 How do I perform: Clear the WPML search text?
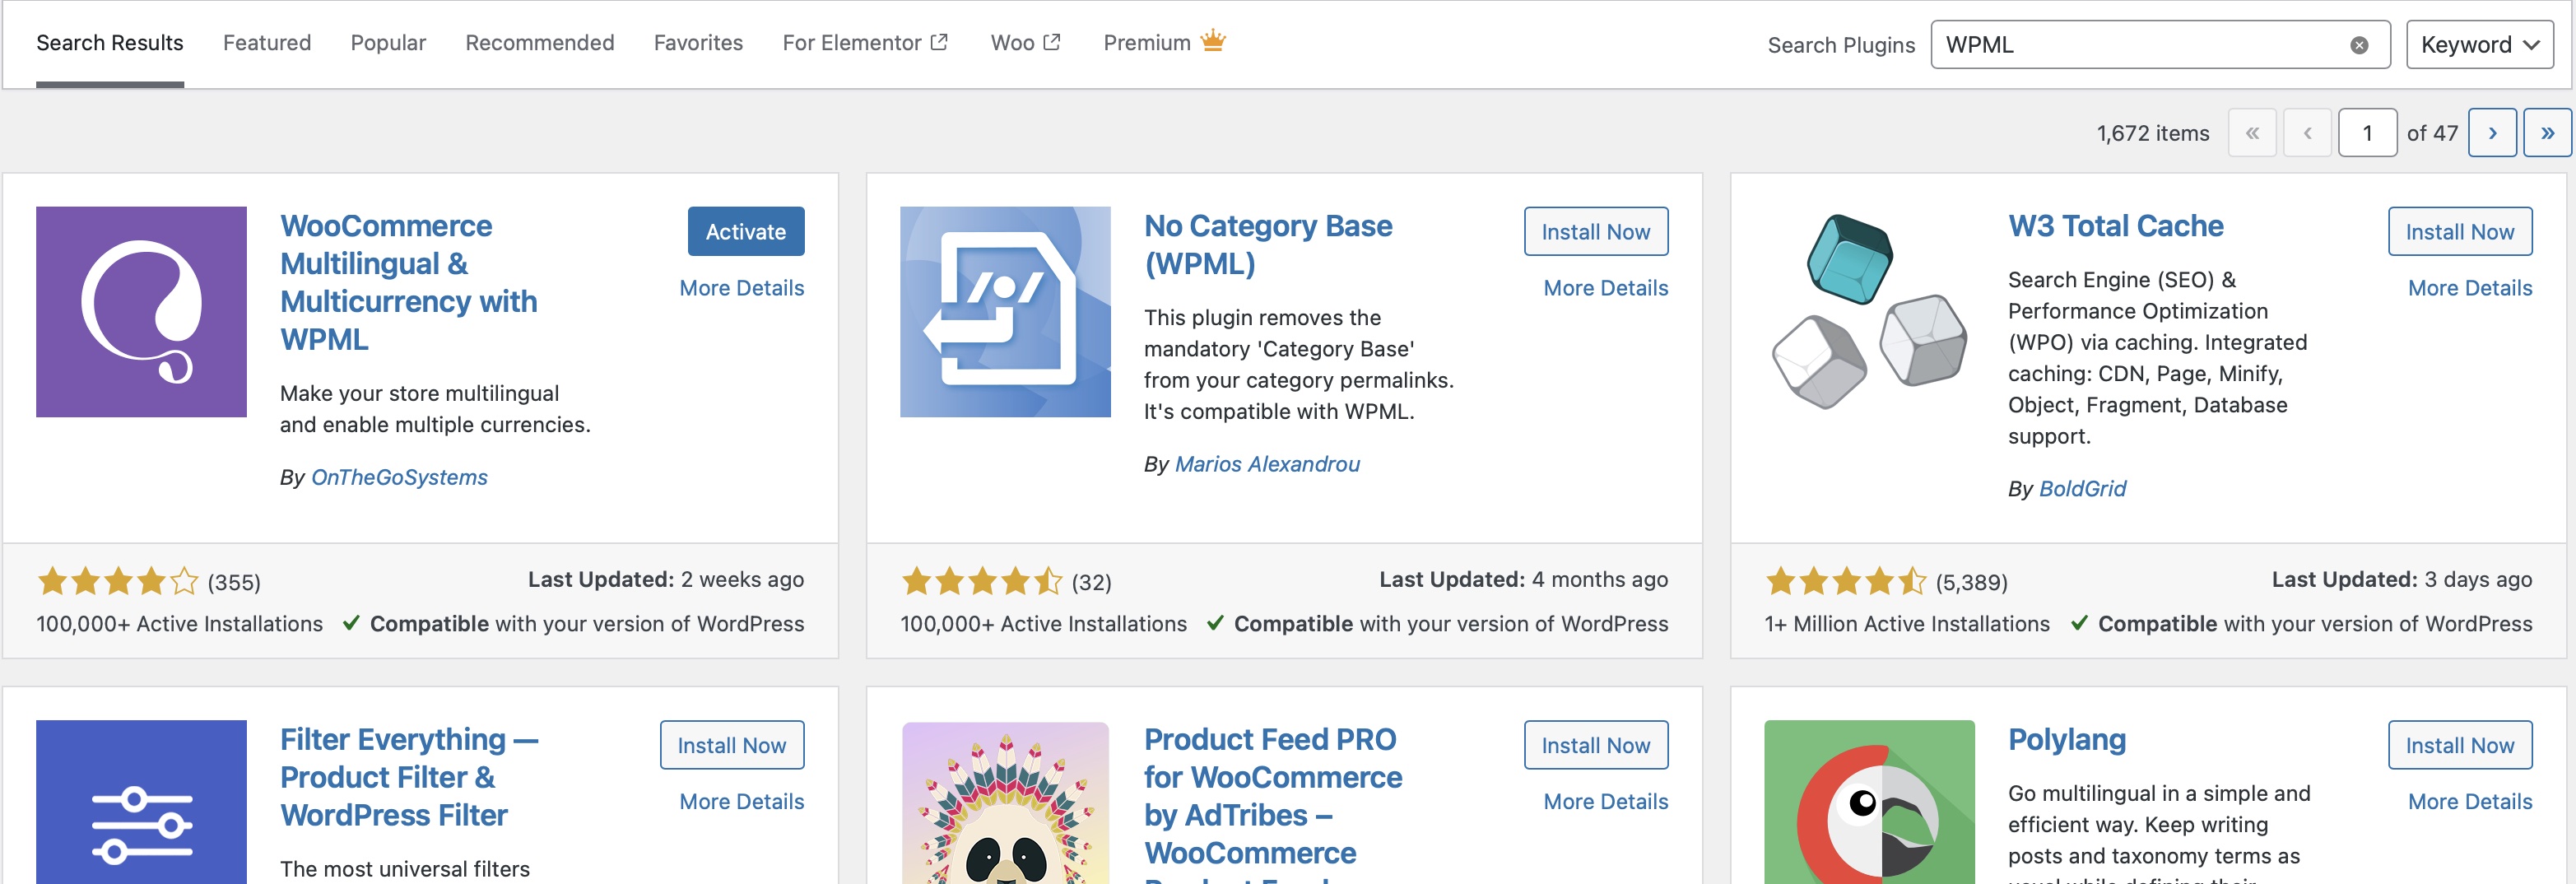(x=2359, y=45)
